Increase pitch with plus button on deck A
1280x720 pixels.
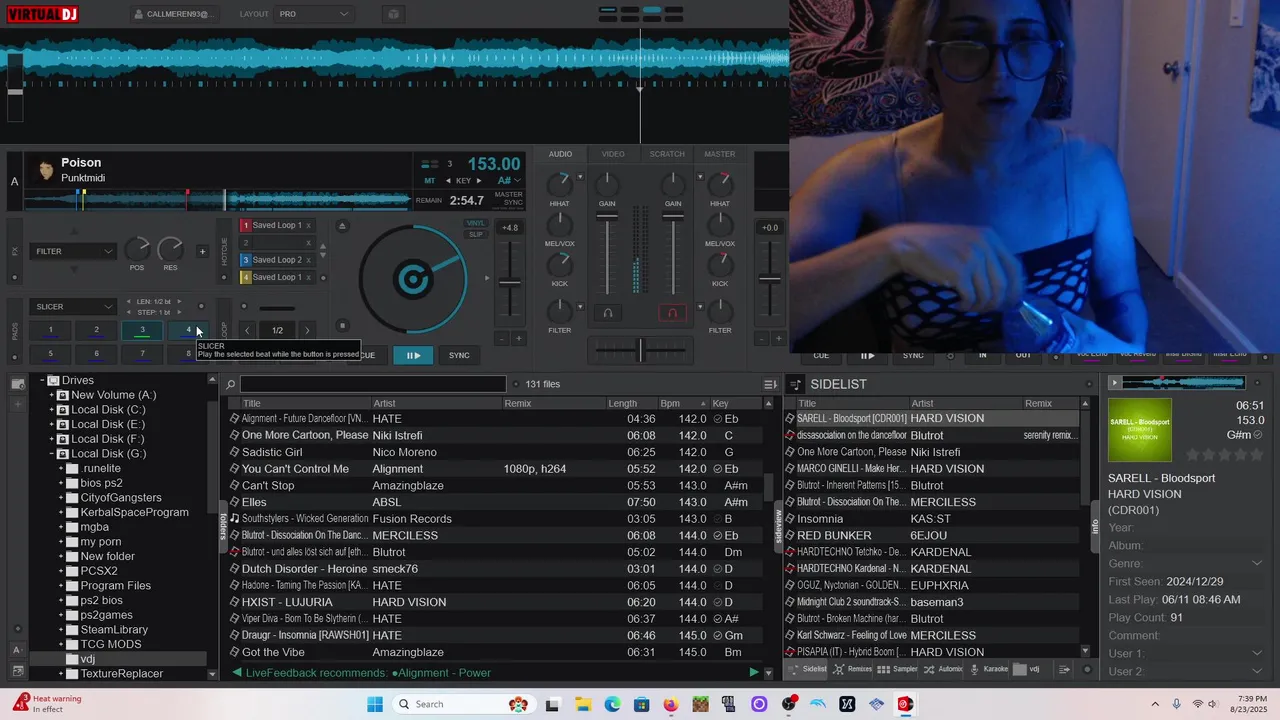click(518, 339)
